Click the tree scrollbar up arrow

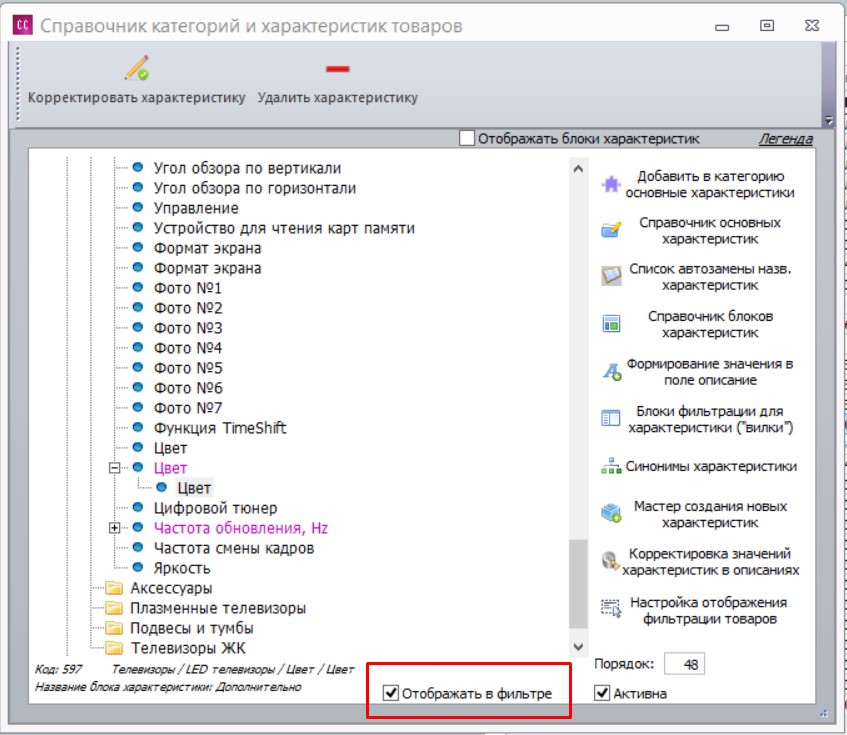pos(578,168)
